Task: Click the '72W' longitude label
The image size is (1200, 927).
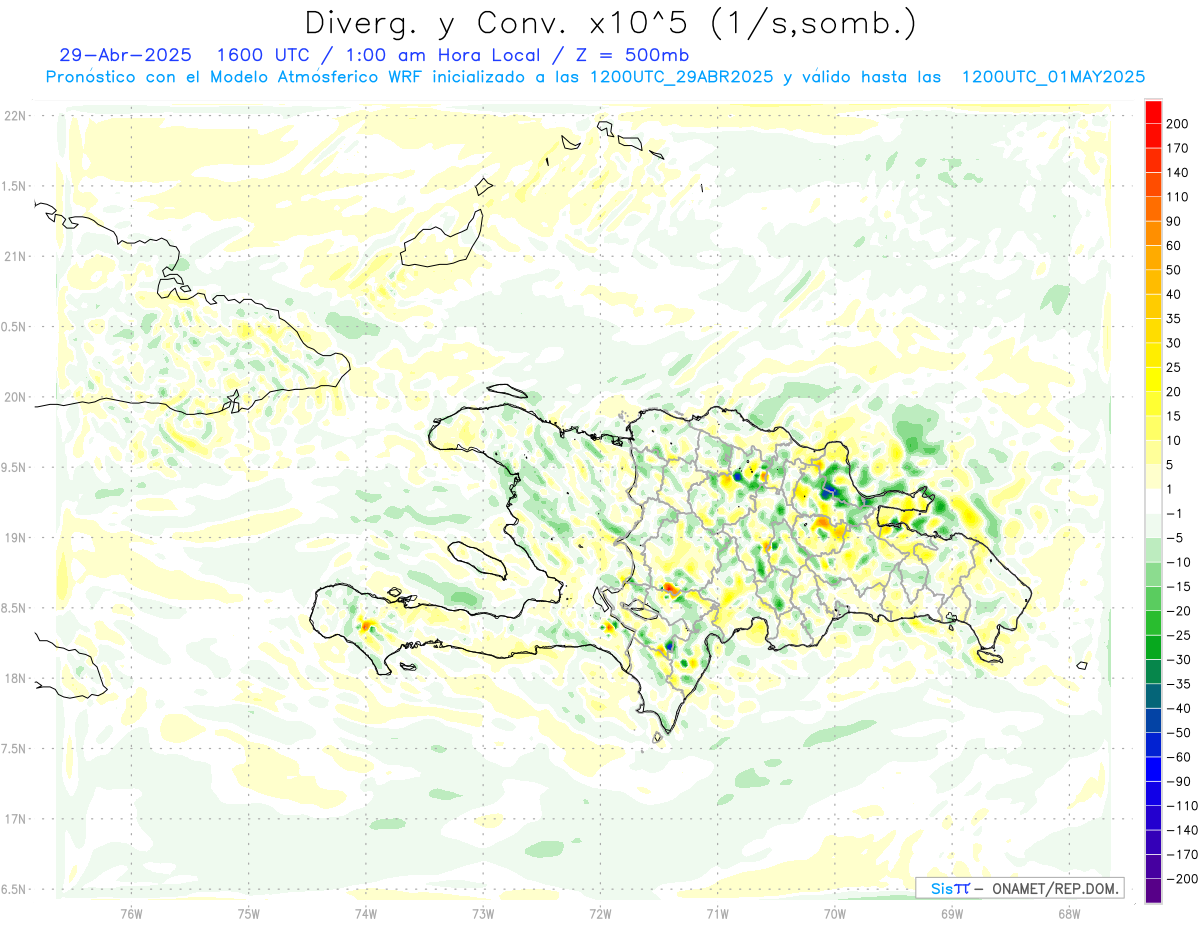Action: coord(600,913)
